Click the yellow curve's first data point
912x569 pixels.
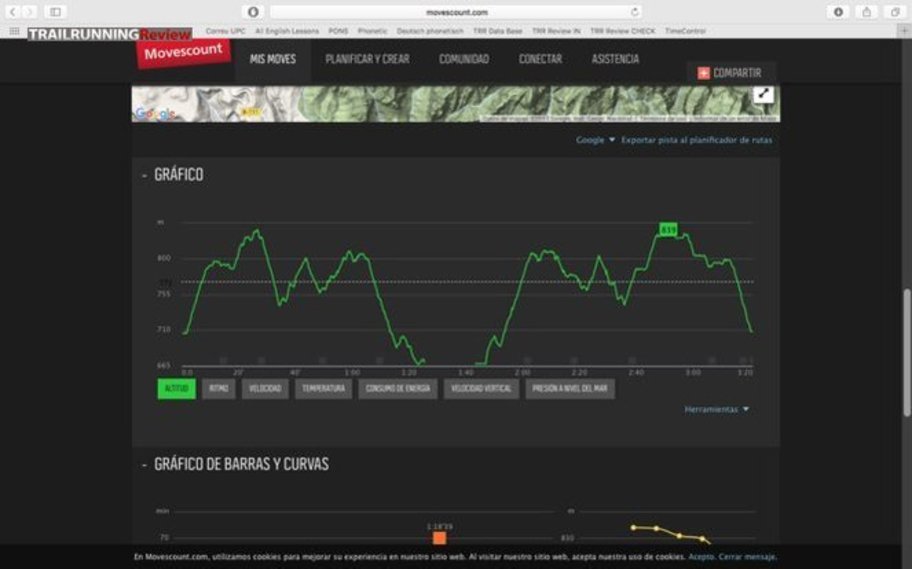pos(633,528)
